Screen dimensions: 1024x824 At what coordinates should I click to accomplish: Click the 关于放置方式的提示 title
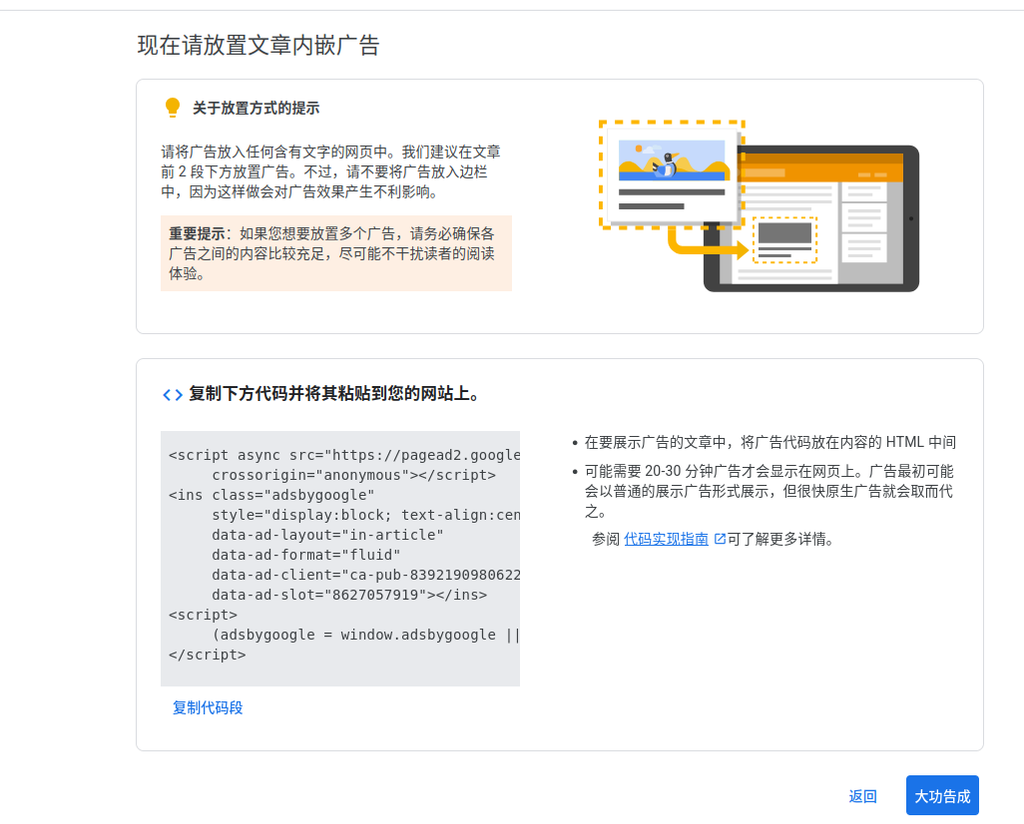click(x=255, y=108)
